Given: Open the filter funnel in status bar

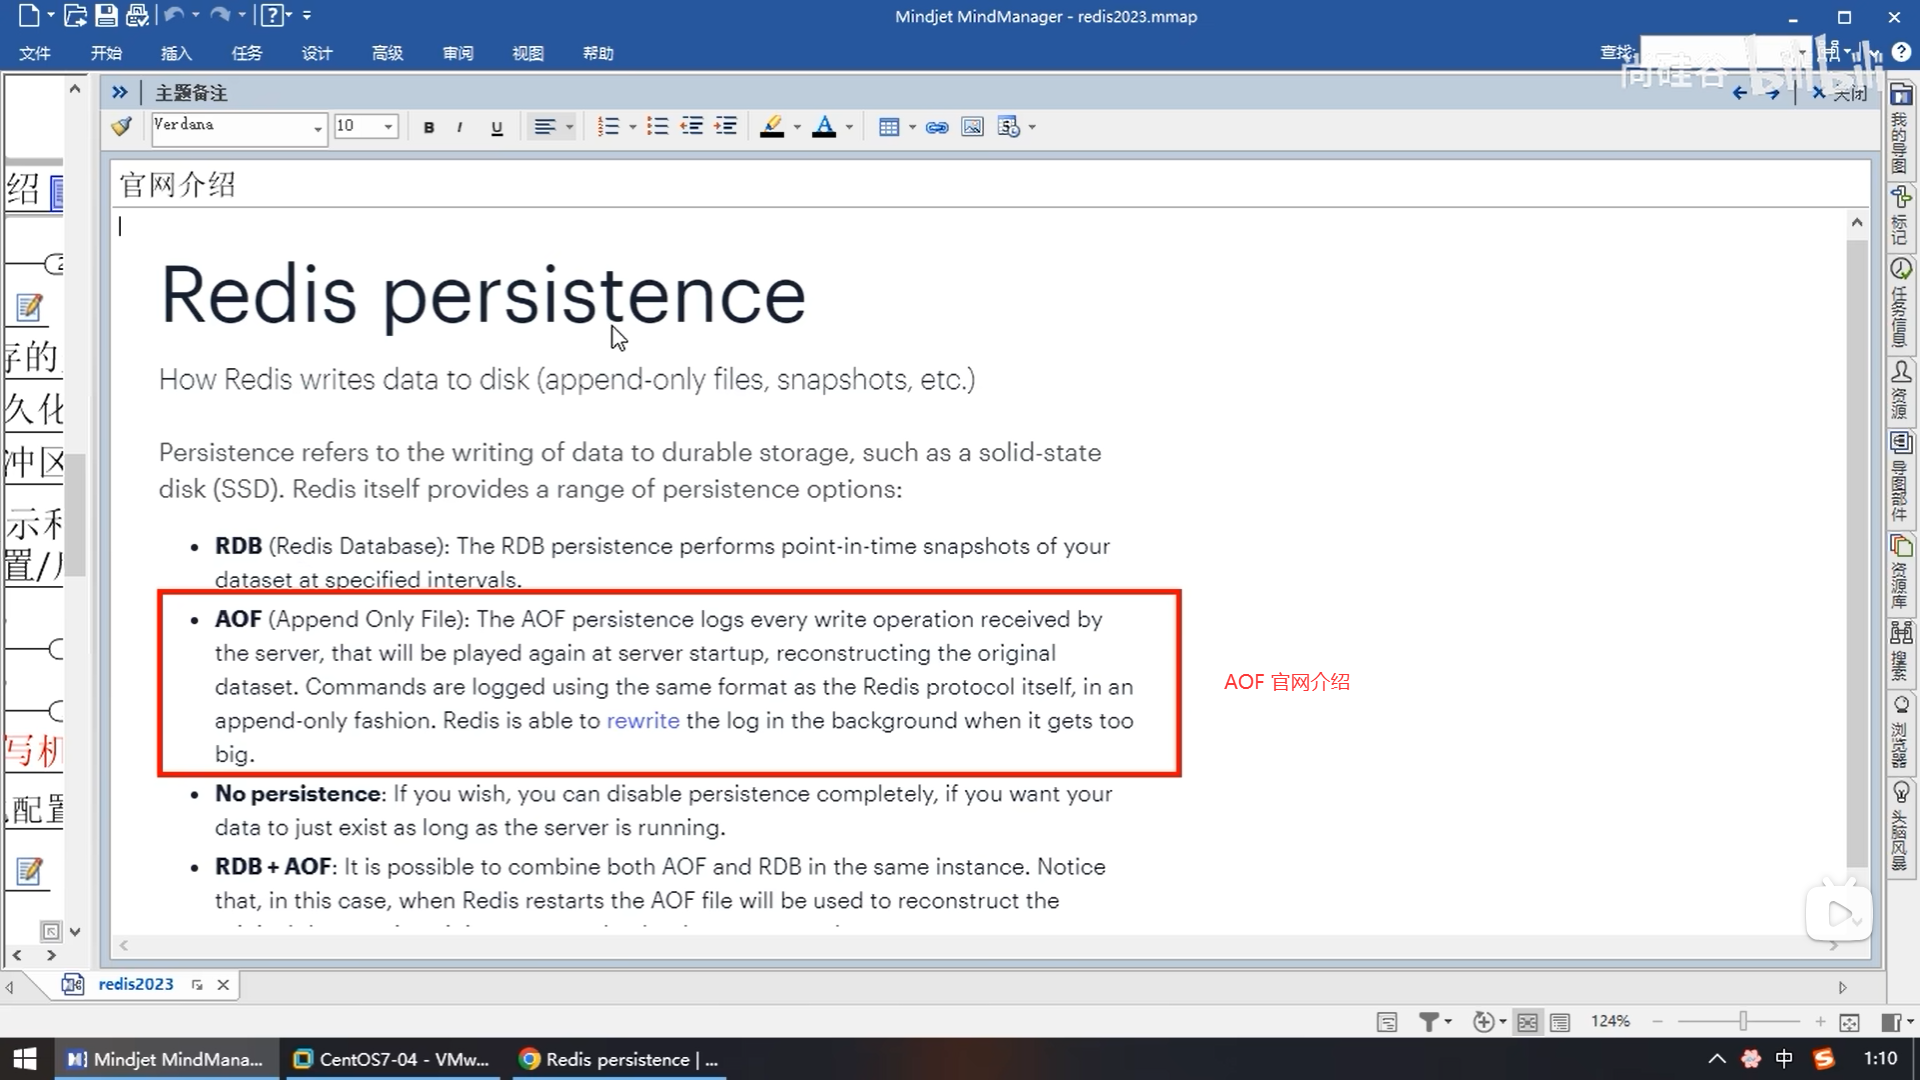Looking at the screenshot, I should pyautogui.click(x=1429, y=1022).
